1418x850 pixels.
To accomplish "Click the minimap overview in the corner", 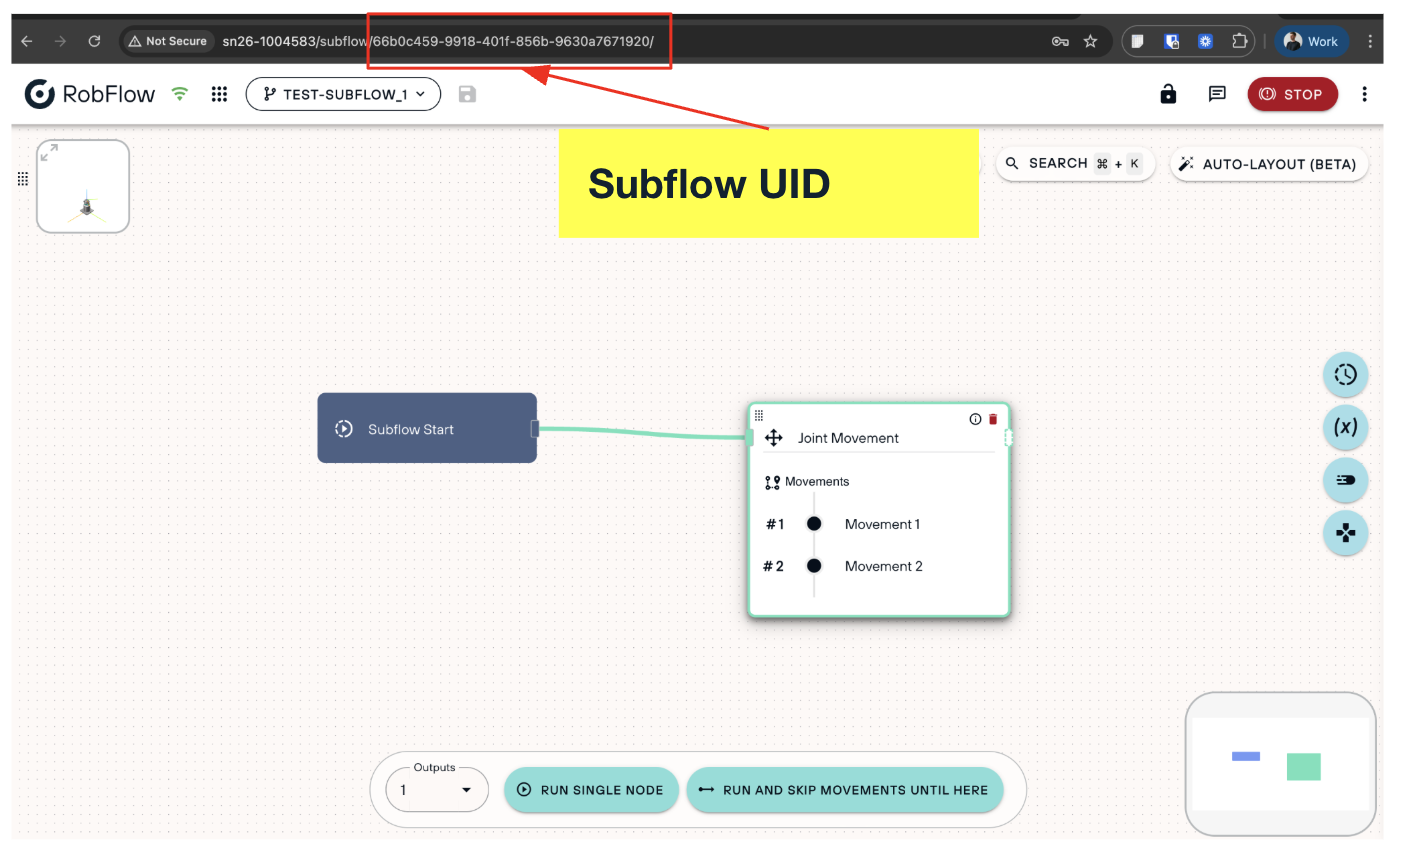I will tap(1280, 764).
